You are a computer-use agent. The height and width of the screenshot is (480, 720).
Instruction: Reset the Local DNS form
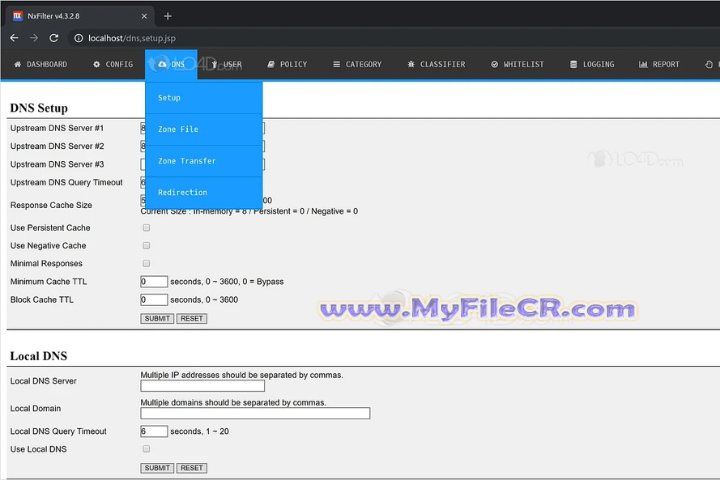pos(191,468)
